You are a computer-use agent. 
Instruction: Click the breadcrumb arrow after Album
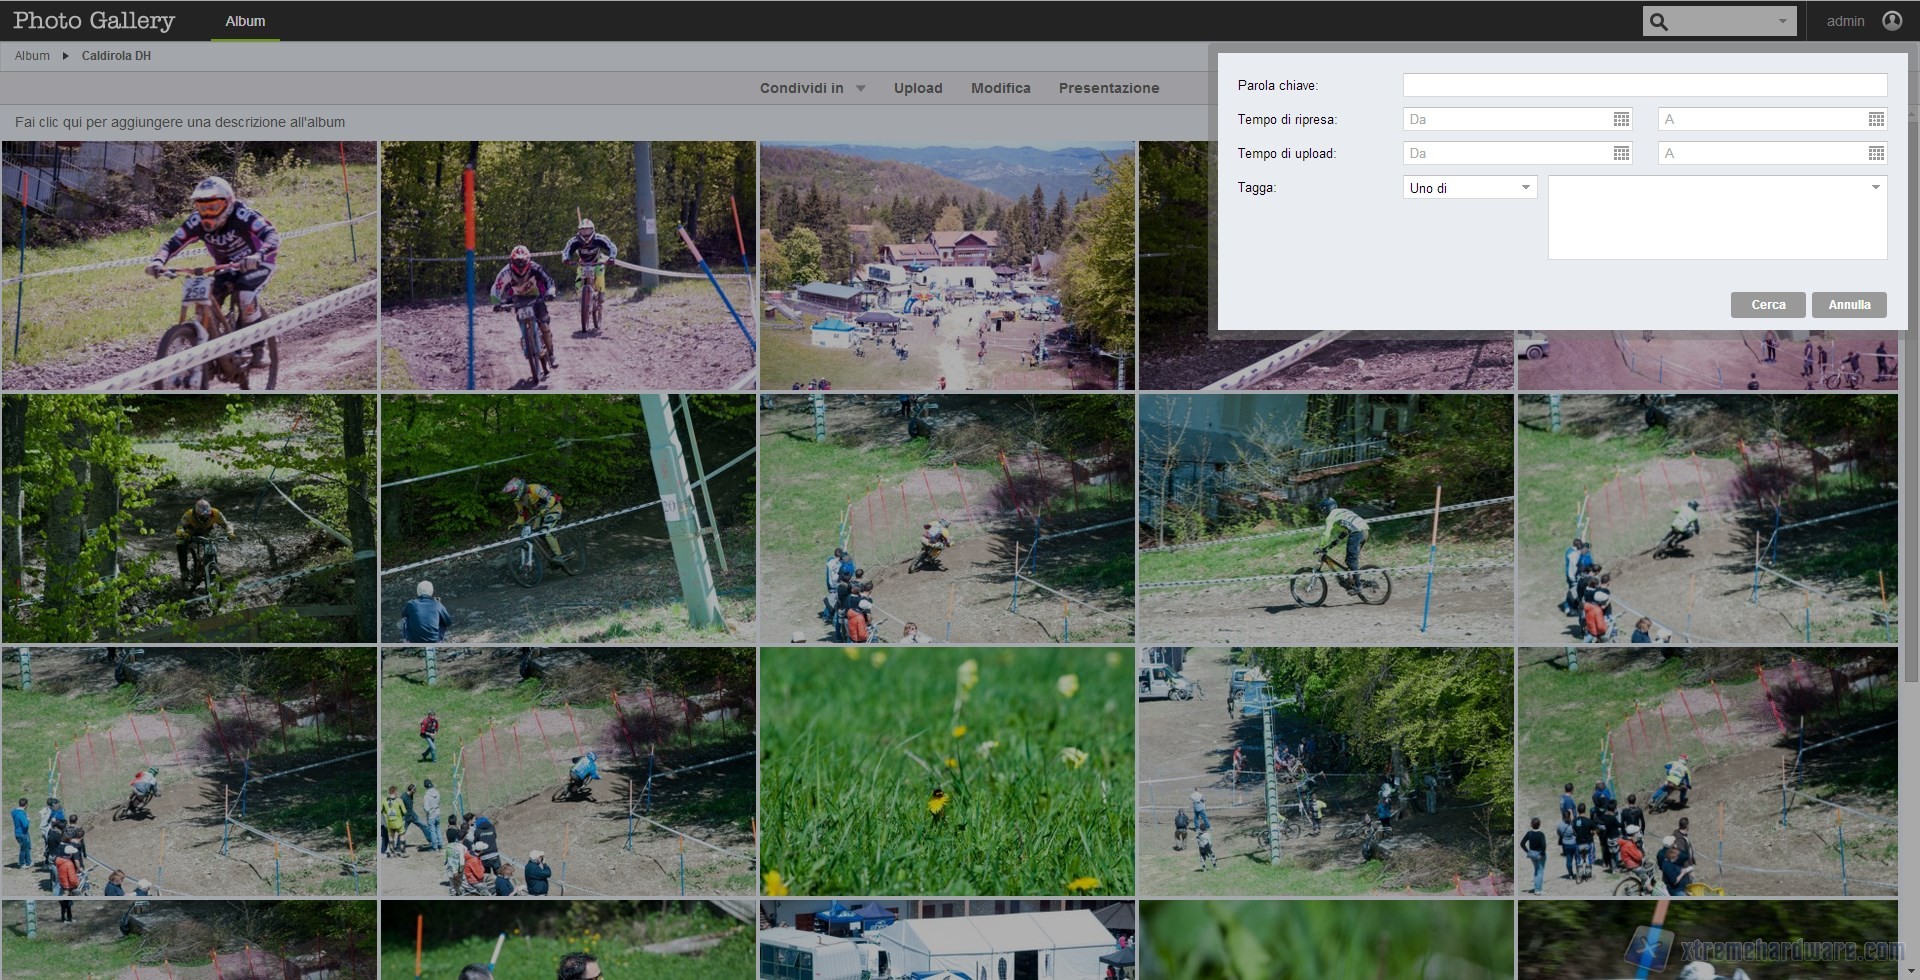(66, 56)
